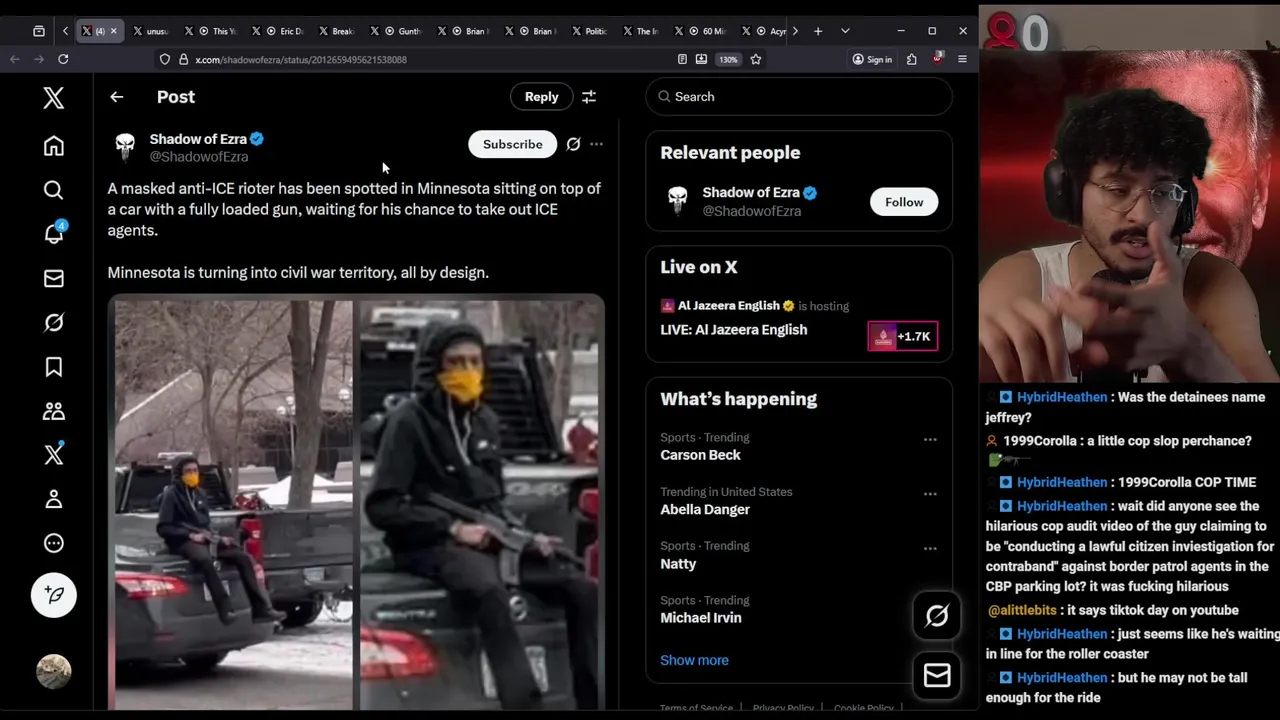Open a new tab with plus

[818, 31]
